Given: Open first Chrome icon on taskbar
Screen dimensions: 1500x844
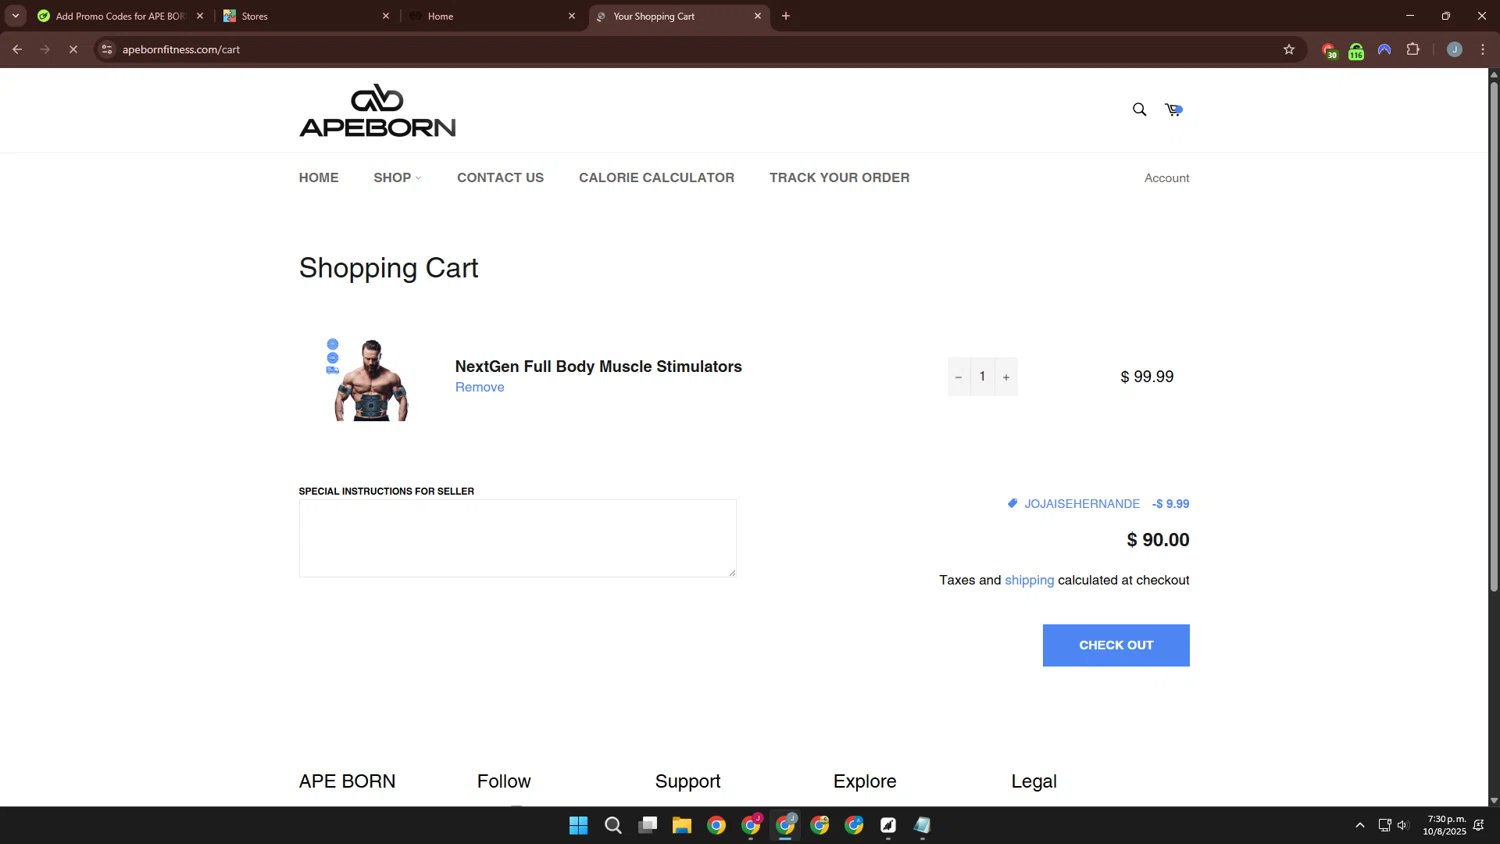Looking at the screenshot, I should tap(716, 825).
